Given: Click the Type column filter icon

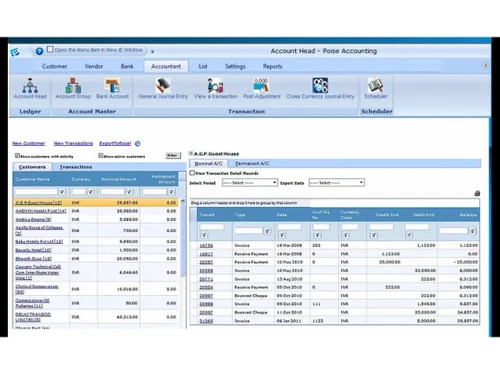Looking at the screenshot, I should 267,231.
